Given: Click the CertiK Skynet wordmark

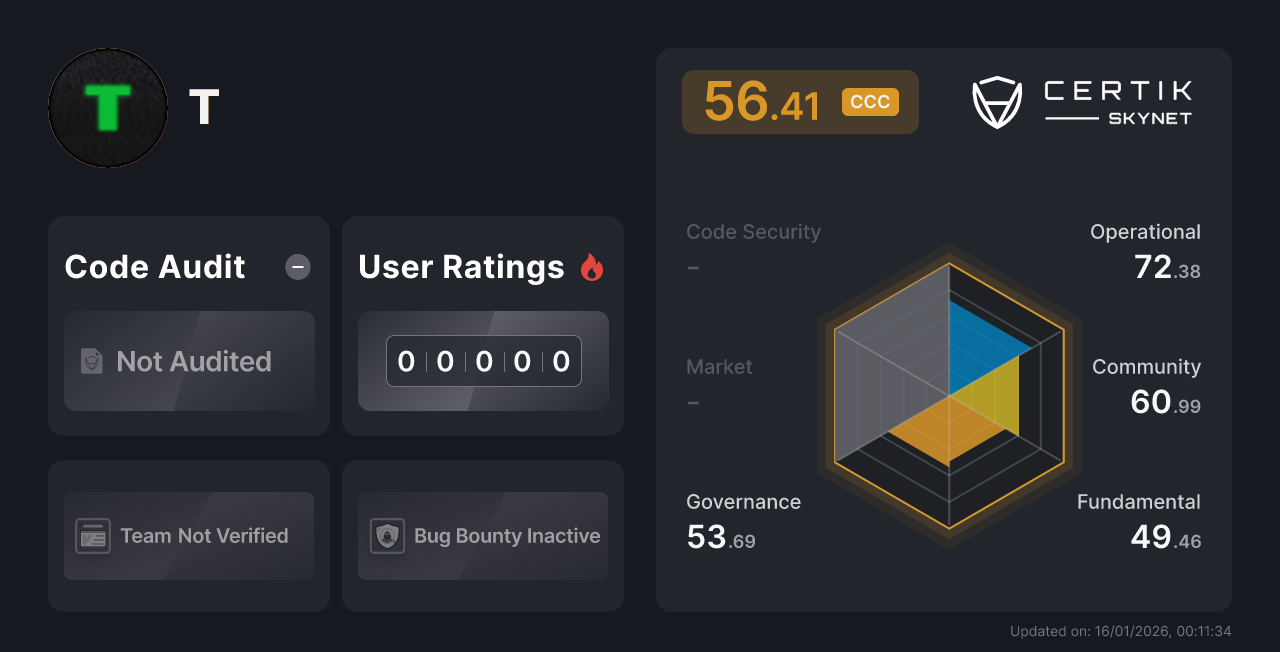Looking at the screenshot, I should click(x=1116, y=101).
